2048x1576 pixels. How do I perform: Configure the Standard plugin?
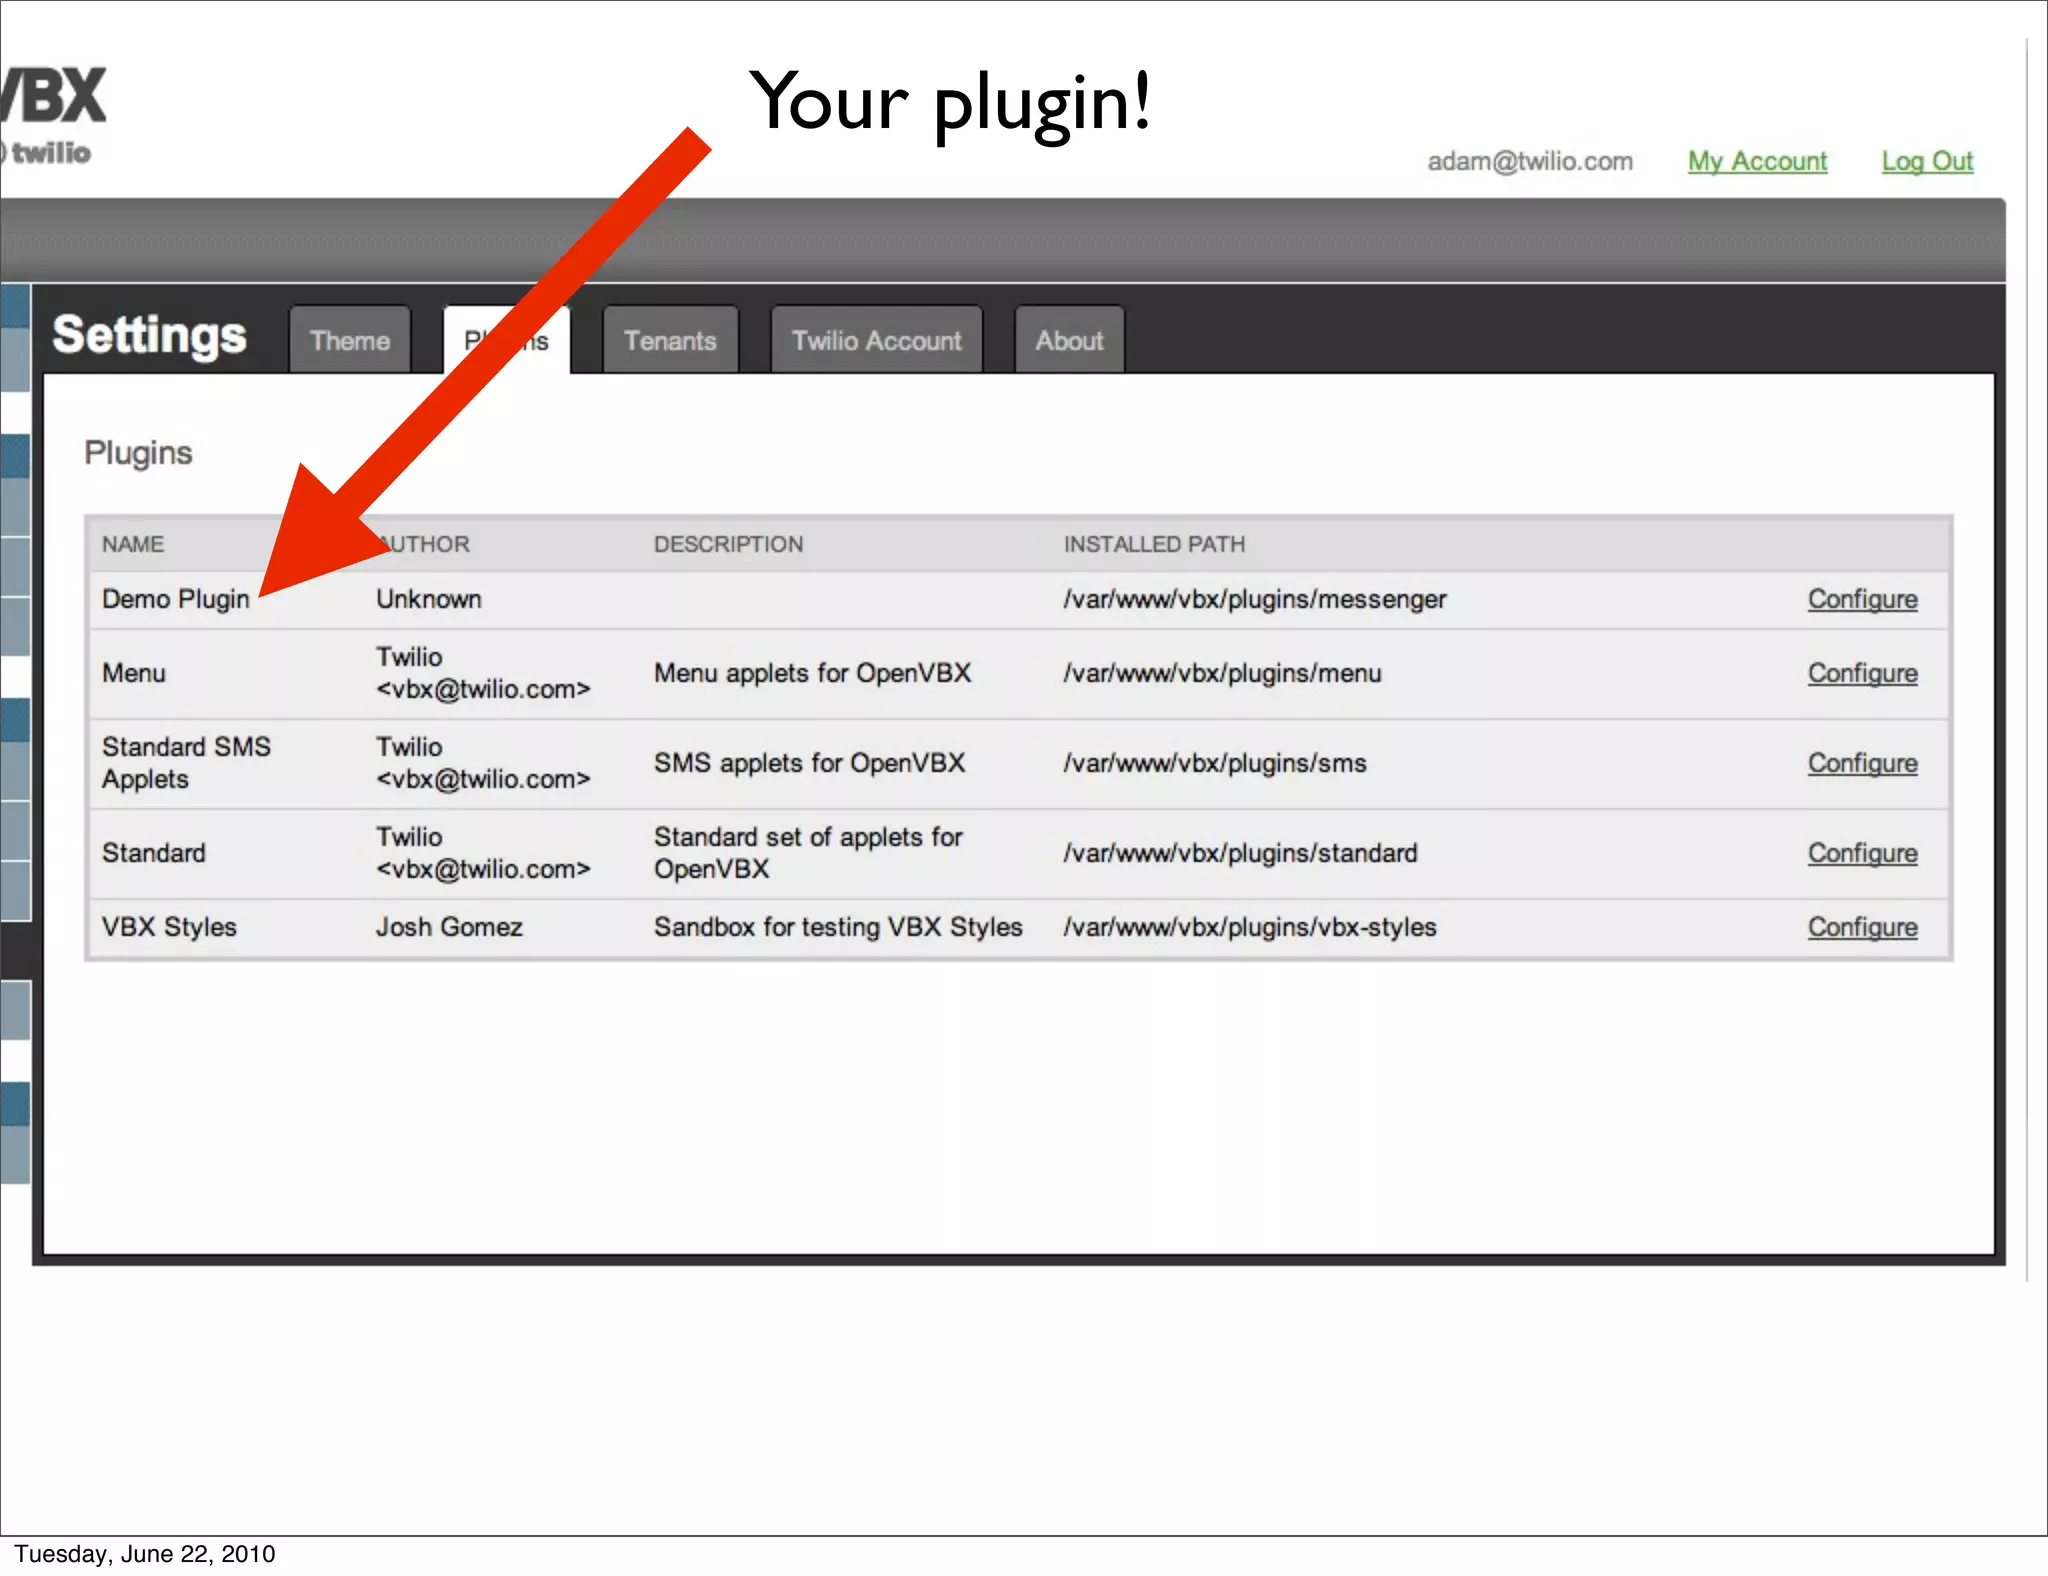[x=1862, y=853]
